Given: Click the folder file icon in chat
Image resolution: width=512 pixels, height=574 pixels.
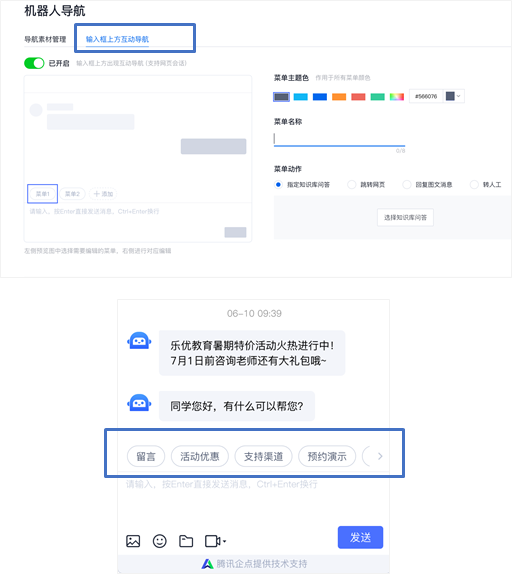Looking at the screenshot, I should (186, 541).
